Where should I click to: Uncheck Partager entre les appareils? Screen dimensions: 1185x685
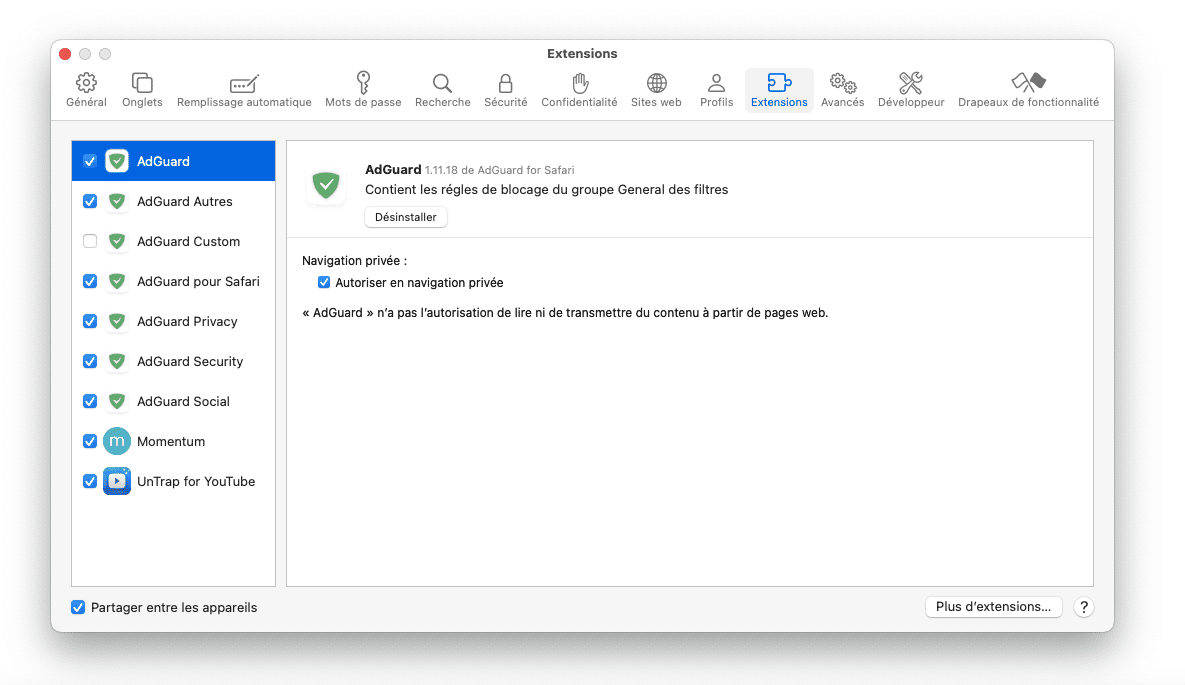(78, 607)
